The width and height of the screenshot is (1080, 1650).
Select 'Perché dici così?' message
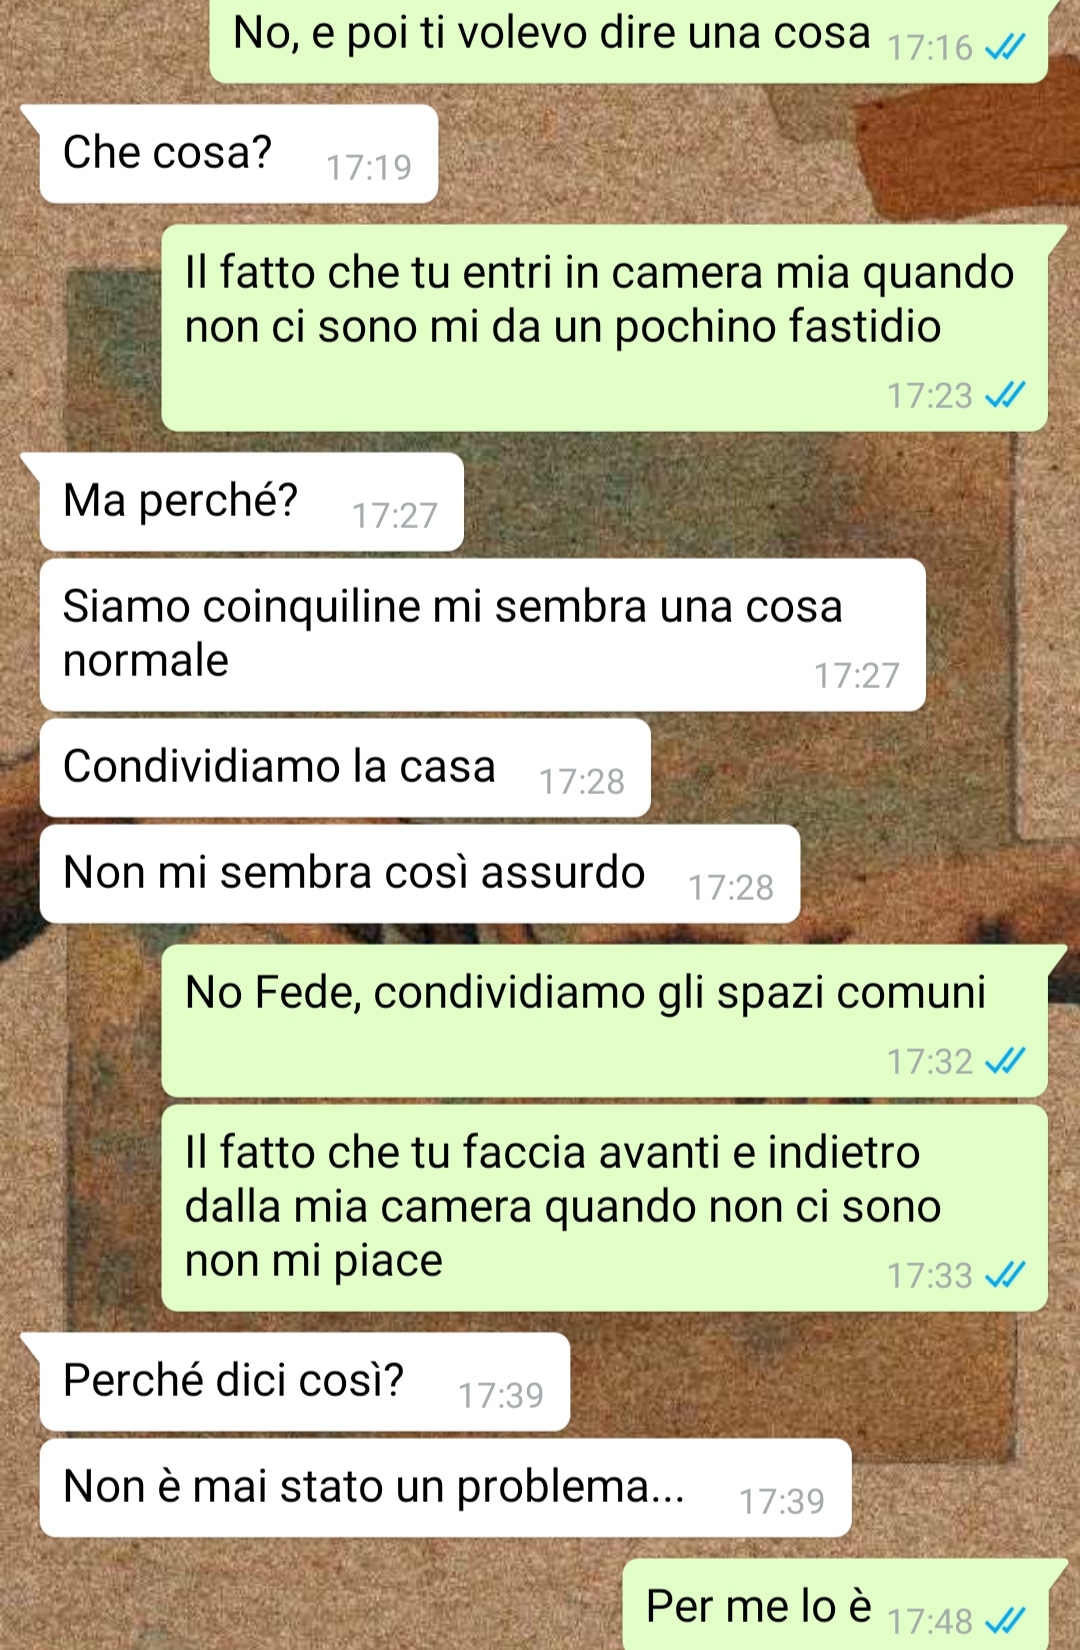point(305,1382)
